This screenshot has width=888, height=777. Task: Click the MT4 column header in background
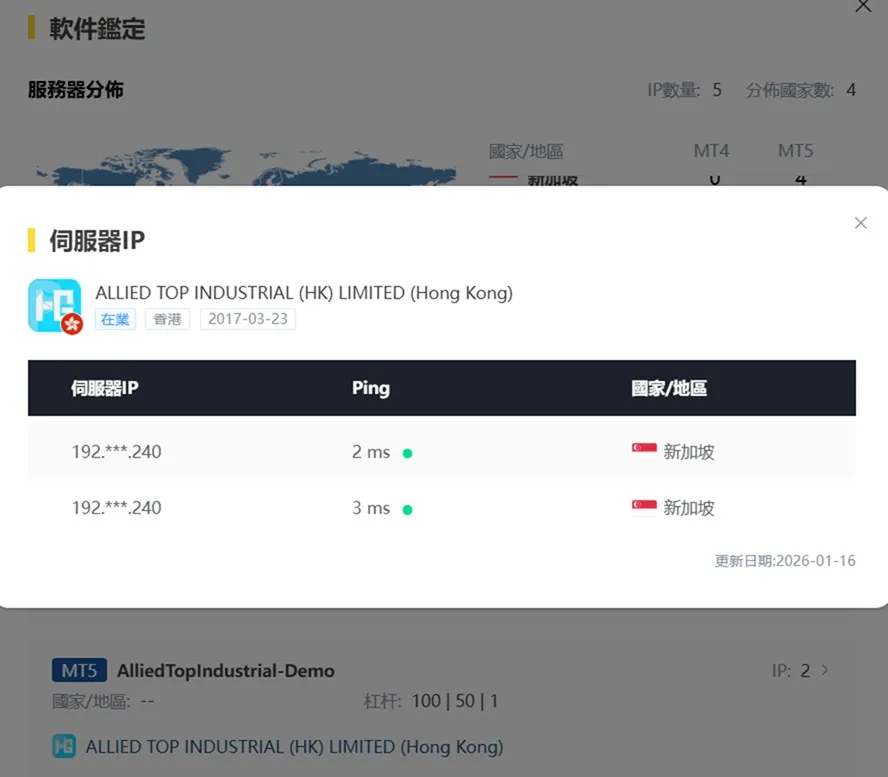711,151
